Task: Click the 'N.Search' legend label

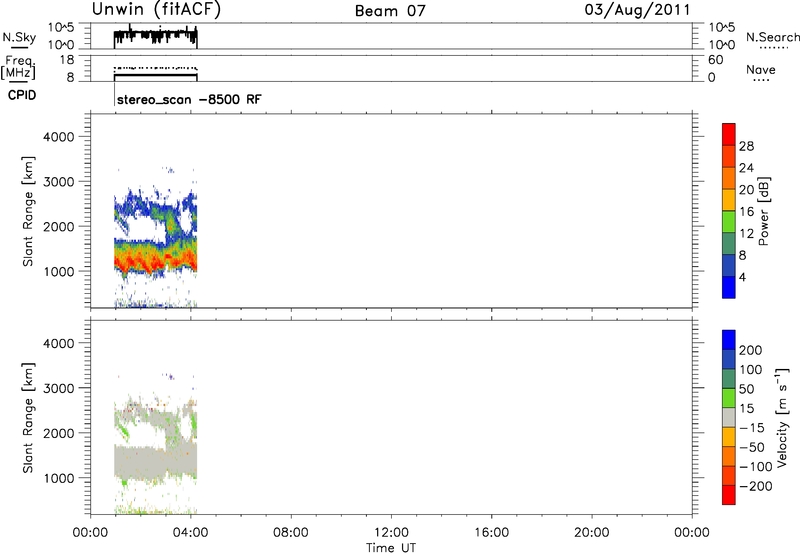Action: pos(773,37)
